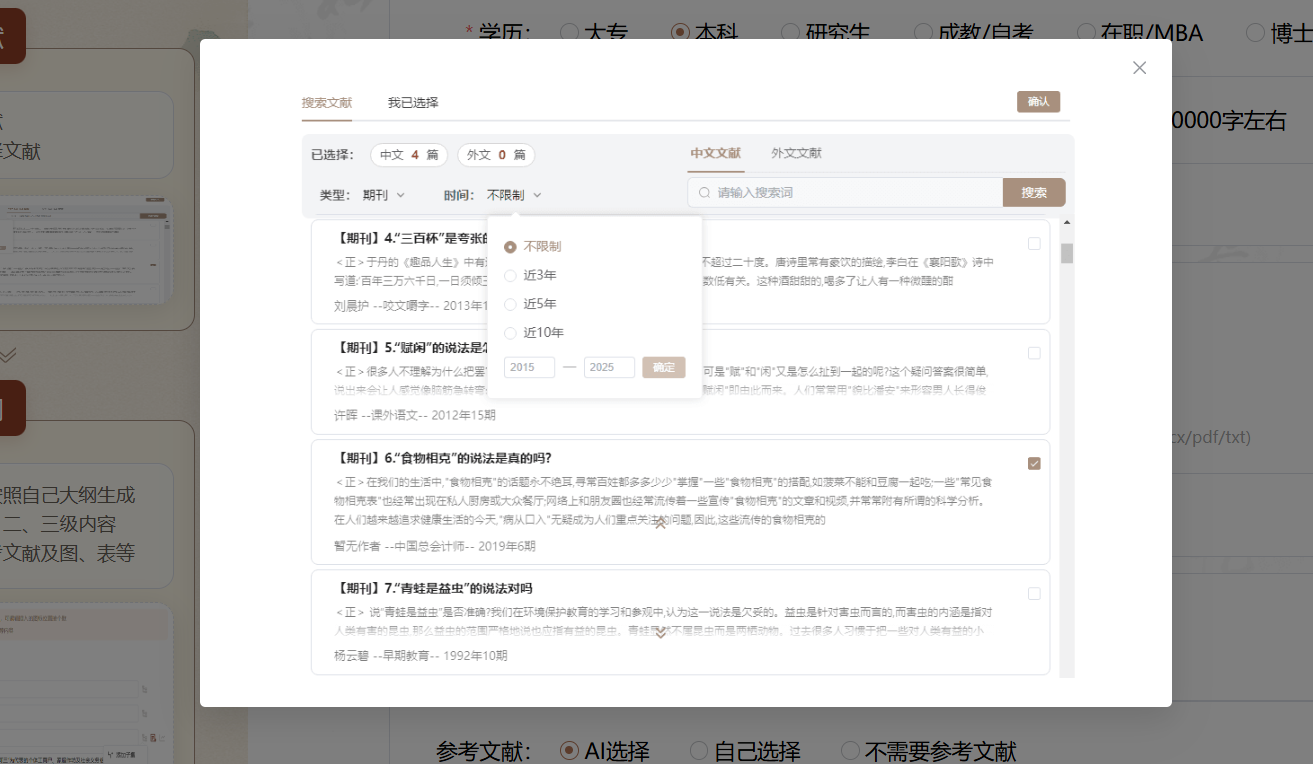Check the article 4 三百杯 checkbox
Viewport: 1313px width, 764px height.
[x=1034, y=243]
